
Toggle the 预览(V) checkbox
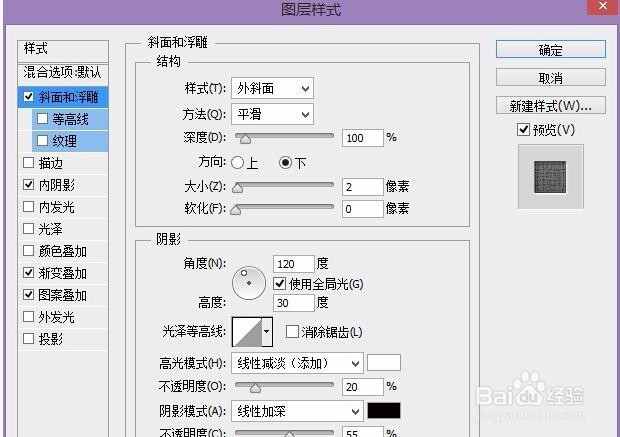click(x=524, y=129)
